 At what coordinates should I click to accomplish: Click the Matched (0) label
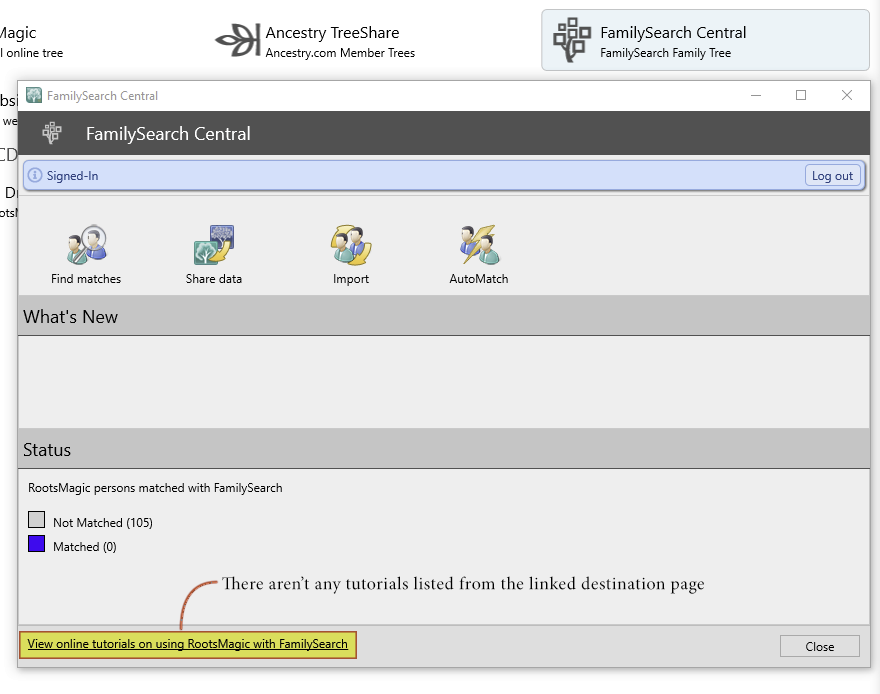click(x=85, y=546)
